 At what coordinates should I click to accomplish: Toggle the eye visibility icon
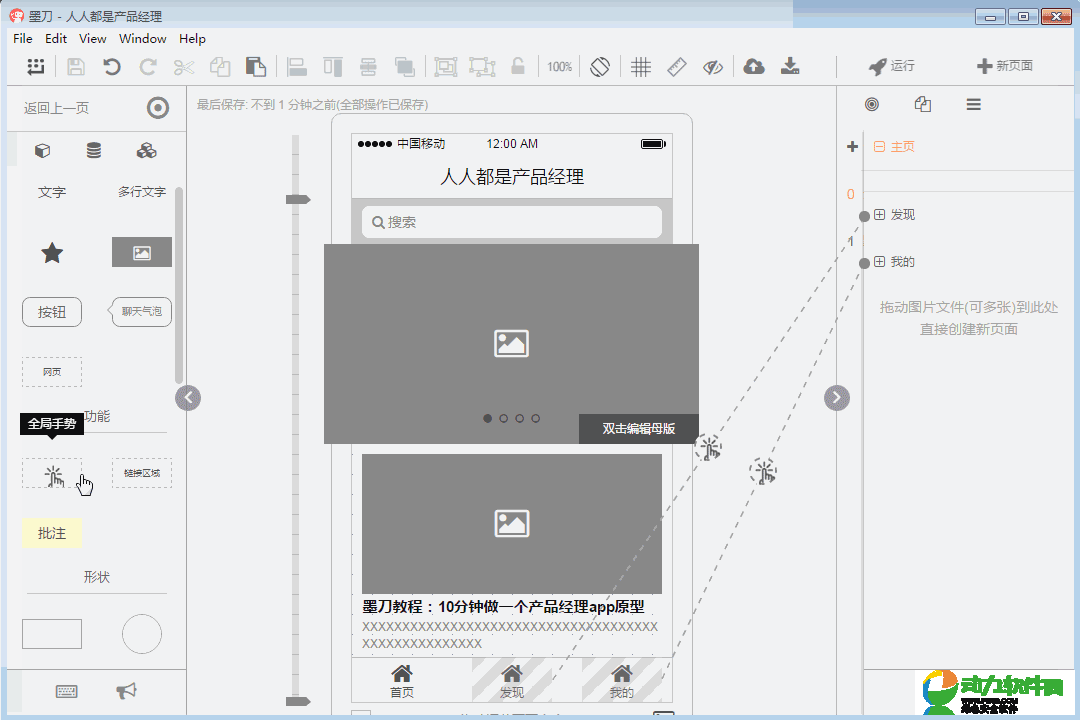coord(713,66)
